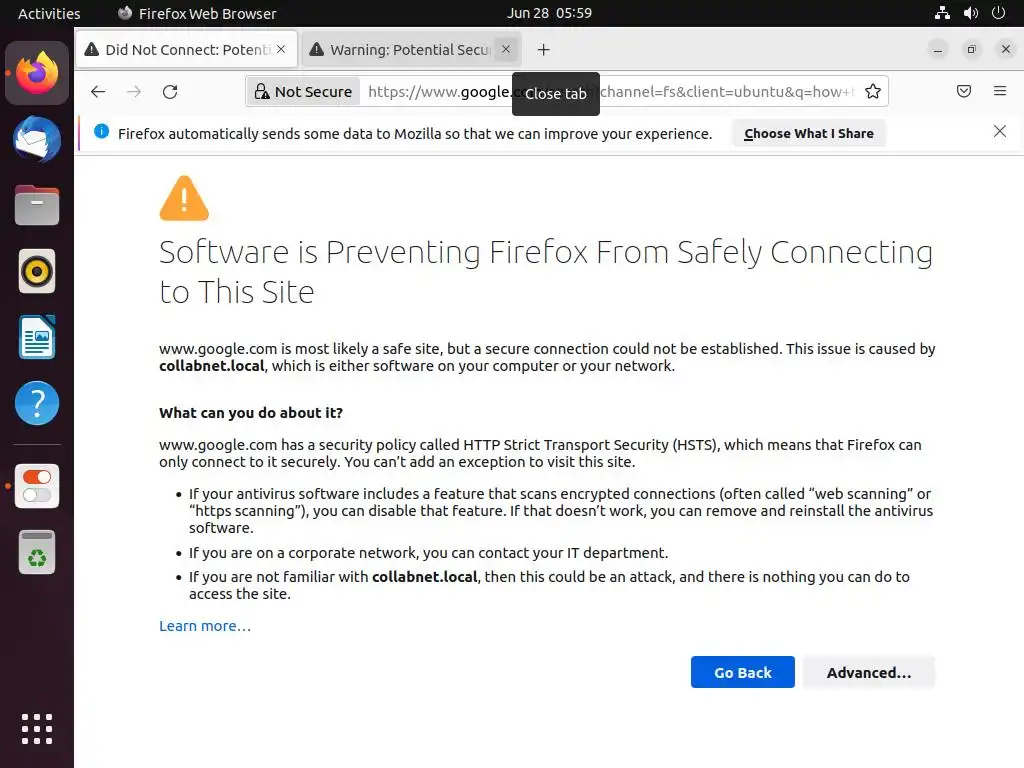This screenshot has height=768, width=1024.
Task: Show Applications grid in the dock
Action: tap(37, 728)
